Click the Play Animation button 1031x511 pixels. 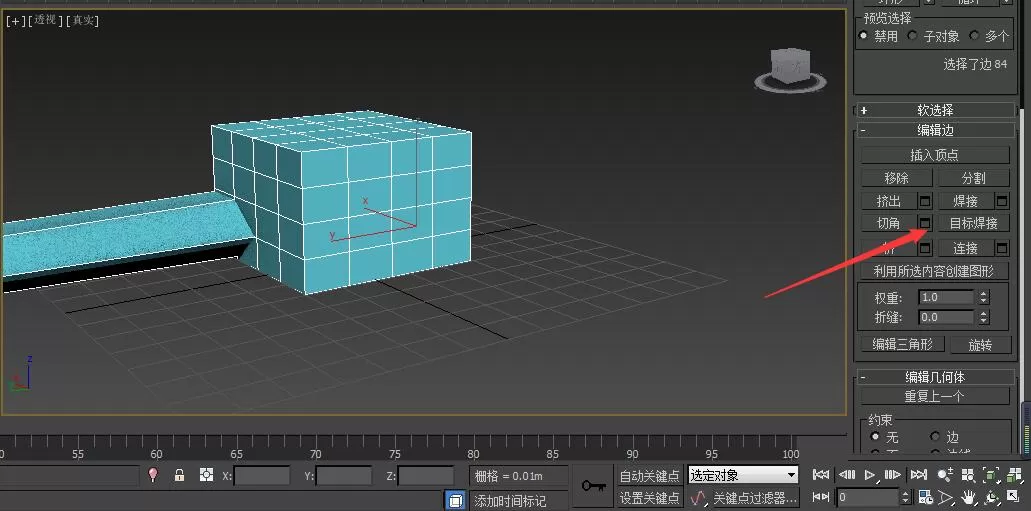870,474
